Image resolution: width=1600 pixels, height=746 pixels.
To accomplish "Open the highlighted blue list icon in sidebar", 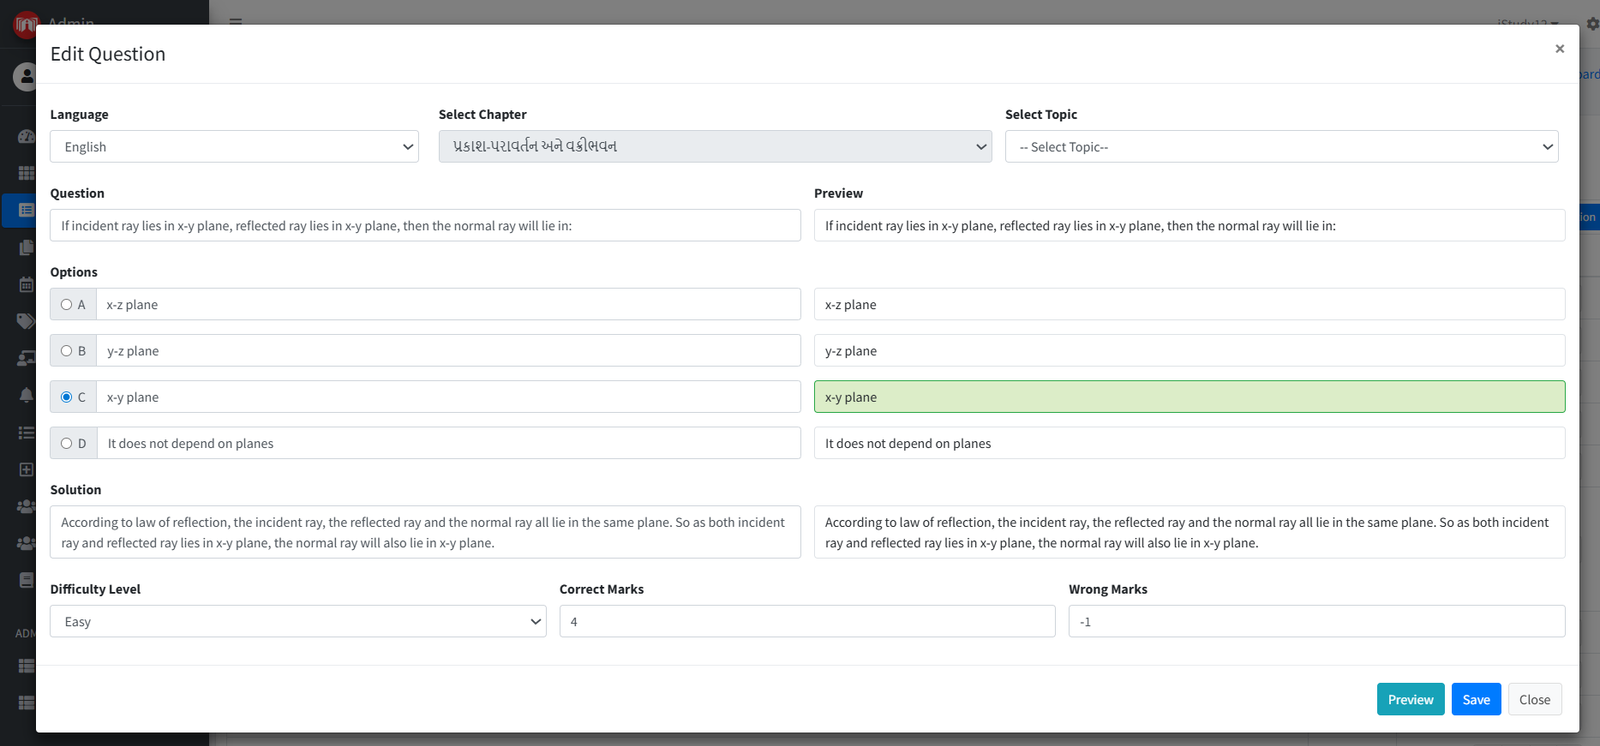I will [x=26, y=210].
